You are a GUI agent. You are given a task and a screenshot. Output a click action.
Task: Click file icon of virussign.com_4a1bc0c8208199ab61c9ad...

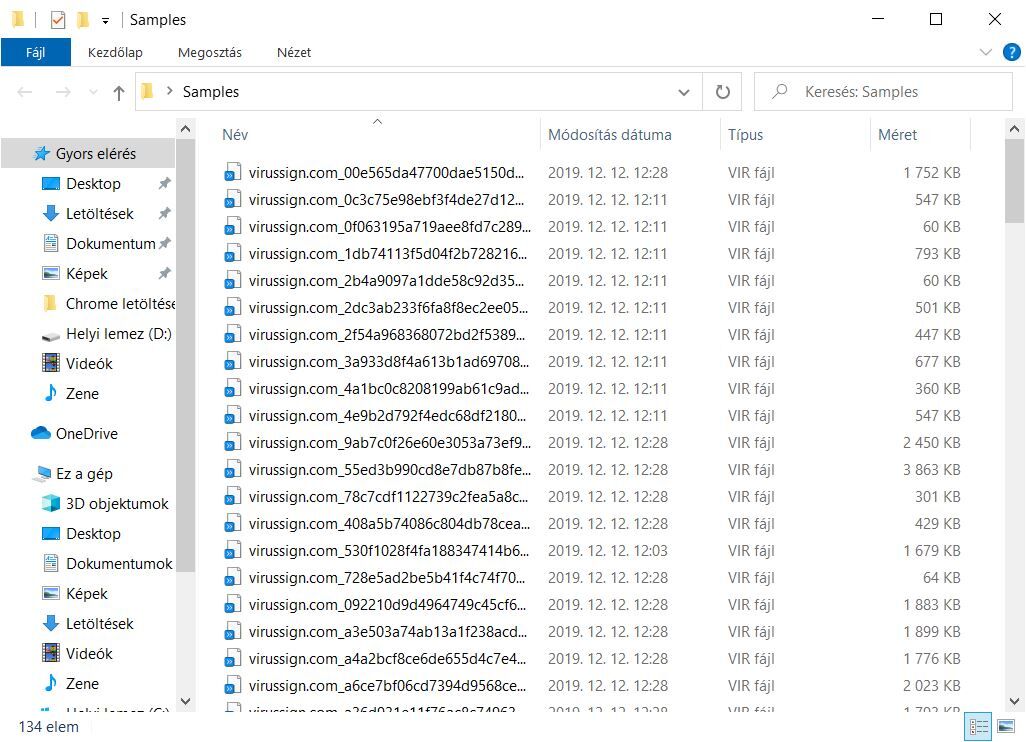(x=232, y=389)
